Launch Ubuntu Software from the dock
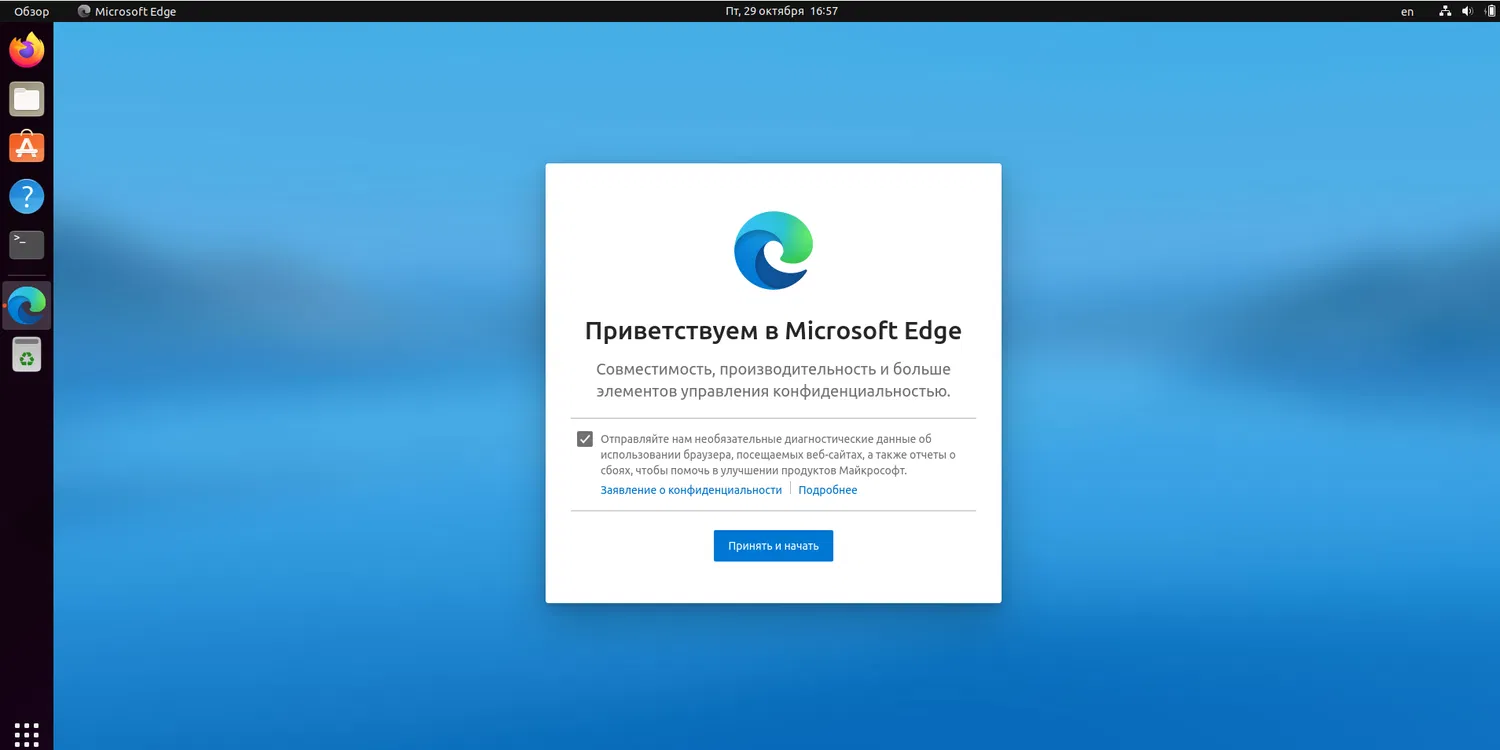 [x=27, y=147]
